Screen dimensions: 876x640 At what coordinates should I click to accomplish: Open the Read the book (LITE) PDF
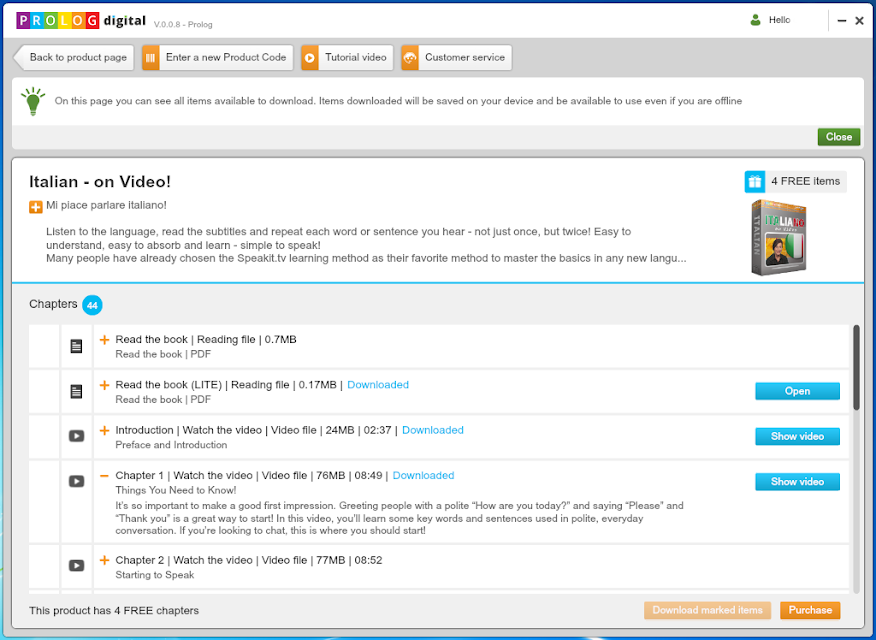pyautogui.click(x=797, y=391)
